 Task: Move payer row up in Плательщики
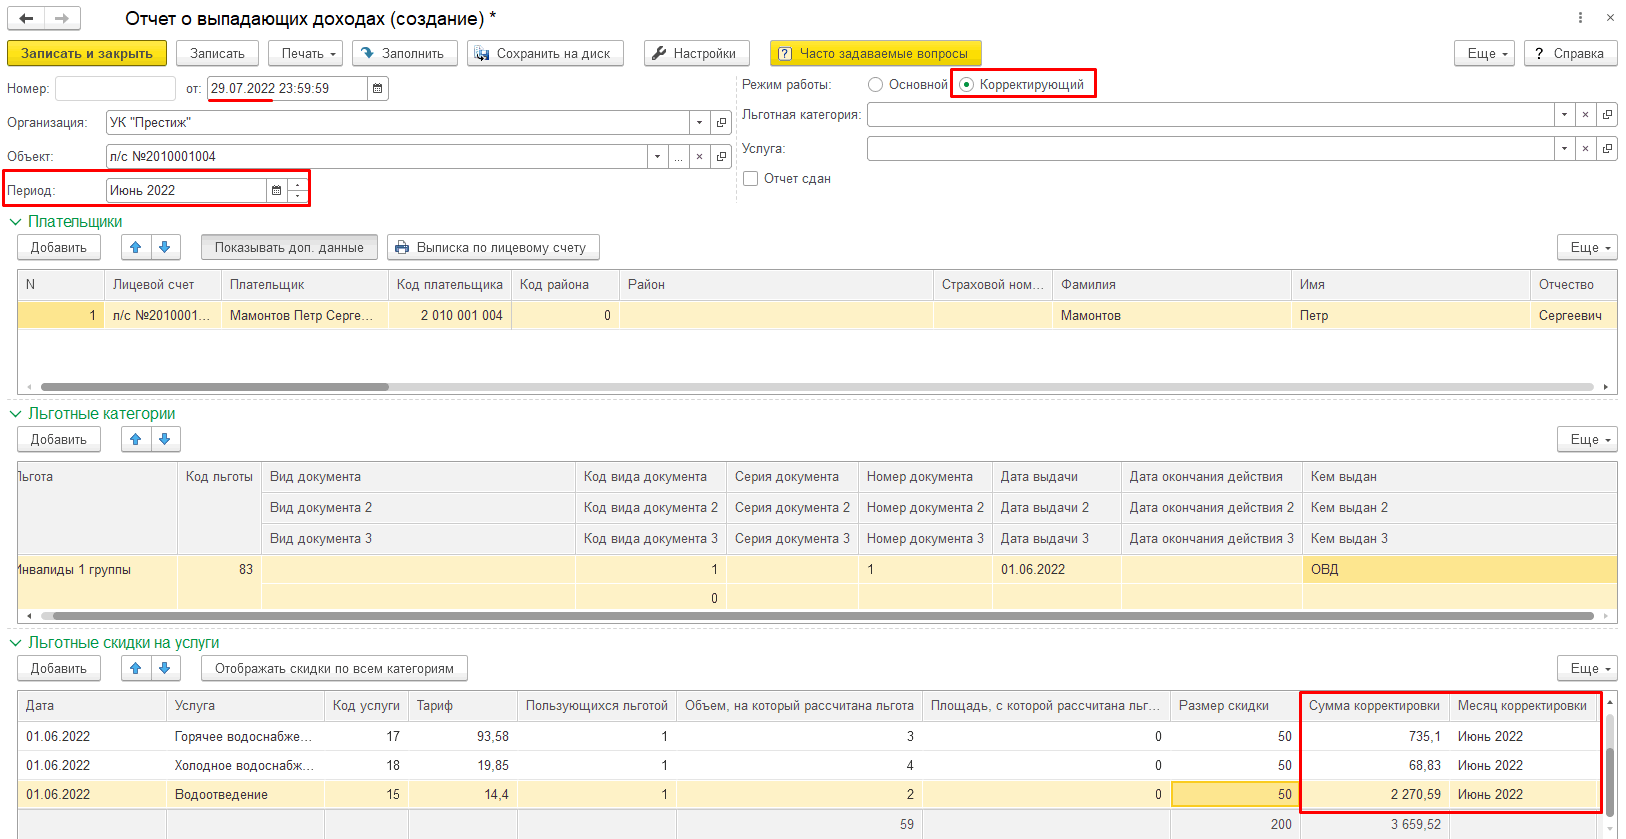coord(136,247)
